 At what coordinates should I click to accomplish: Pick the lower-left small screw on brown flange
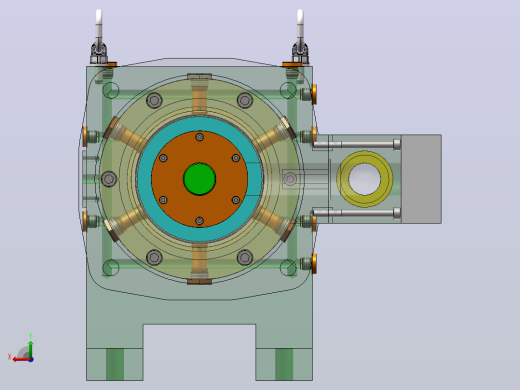pyautogui.click(x=163, y=200)
